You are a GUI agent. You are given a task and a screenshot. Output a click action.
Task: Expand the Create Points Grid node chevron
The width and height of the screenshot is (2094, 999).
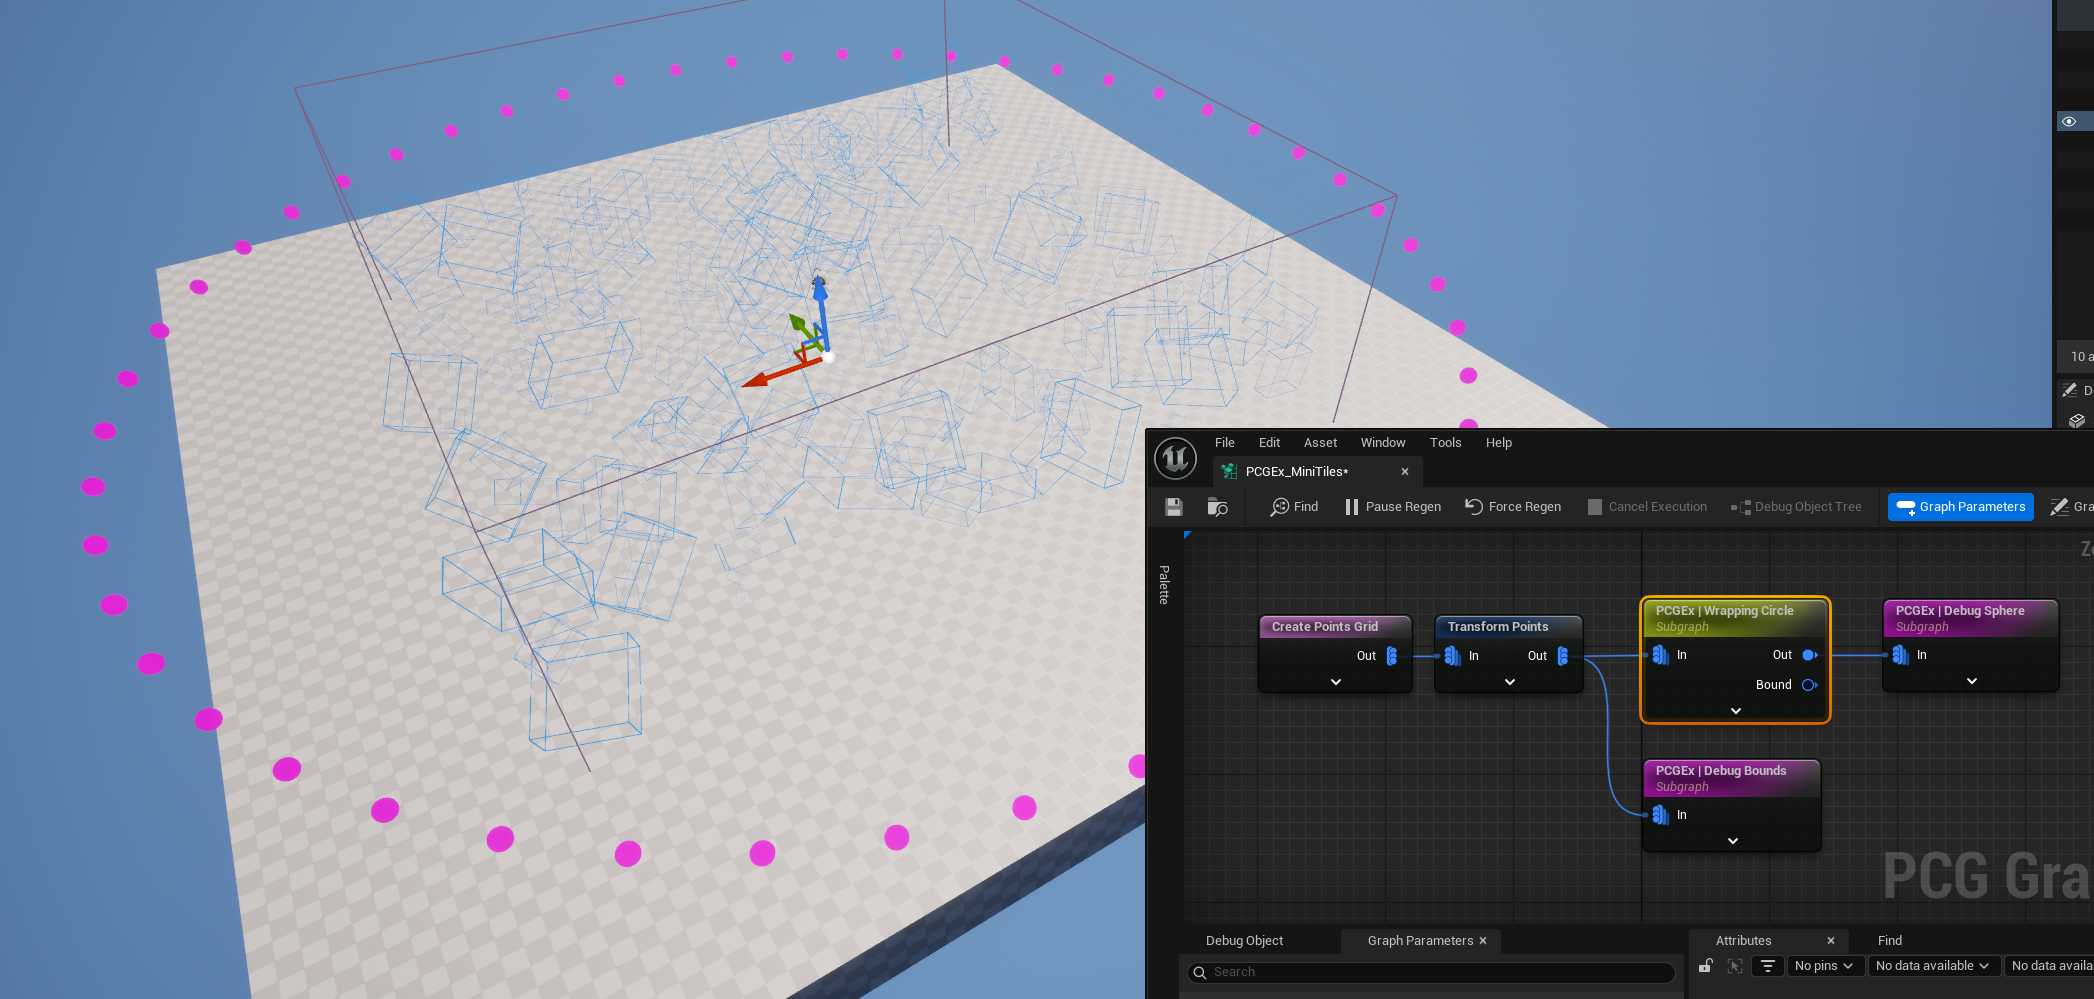1336,682
